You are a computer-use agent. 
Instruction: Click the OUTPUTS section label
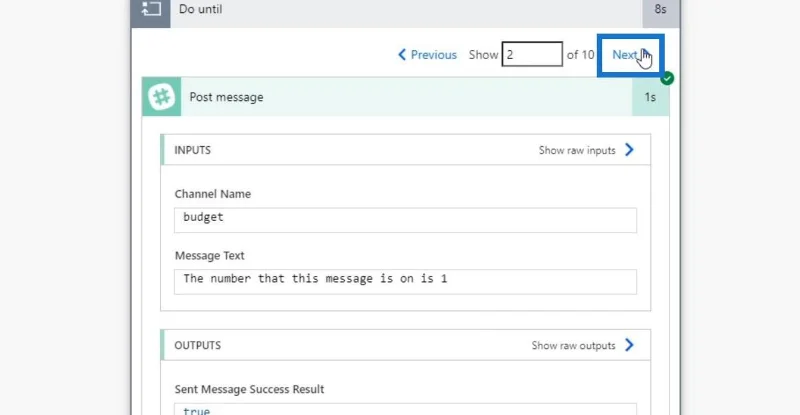tap(197, 346)
